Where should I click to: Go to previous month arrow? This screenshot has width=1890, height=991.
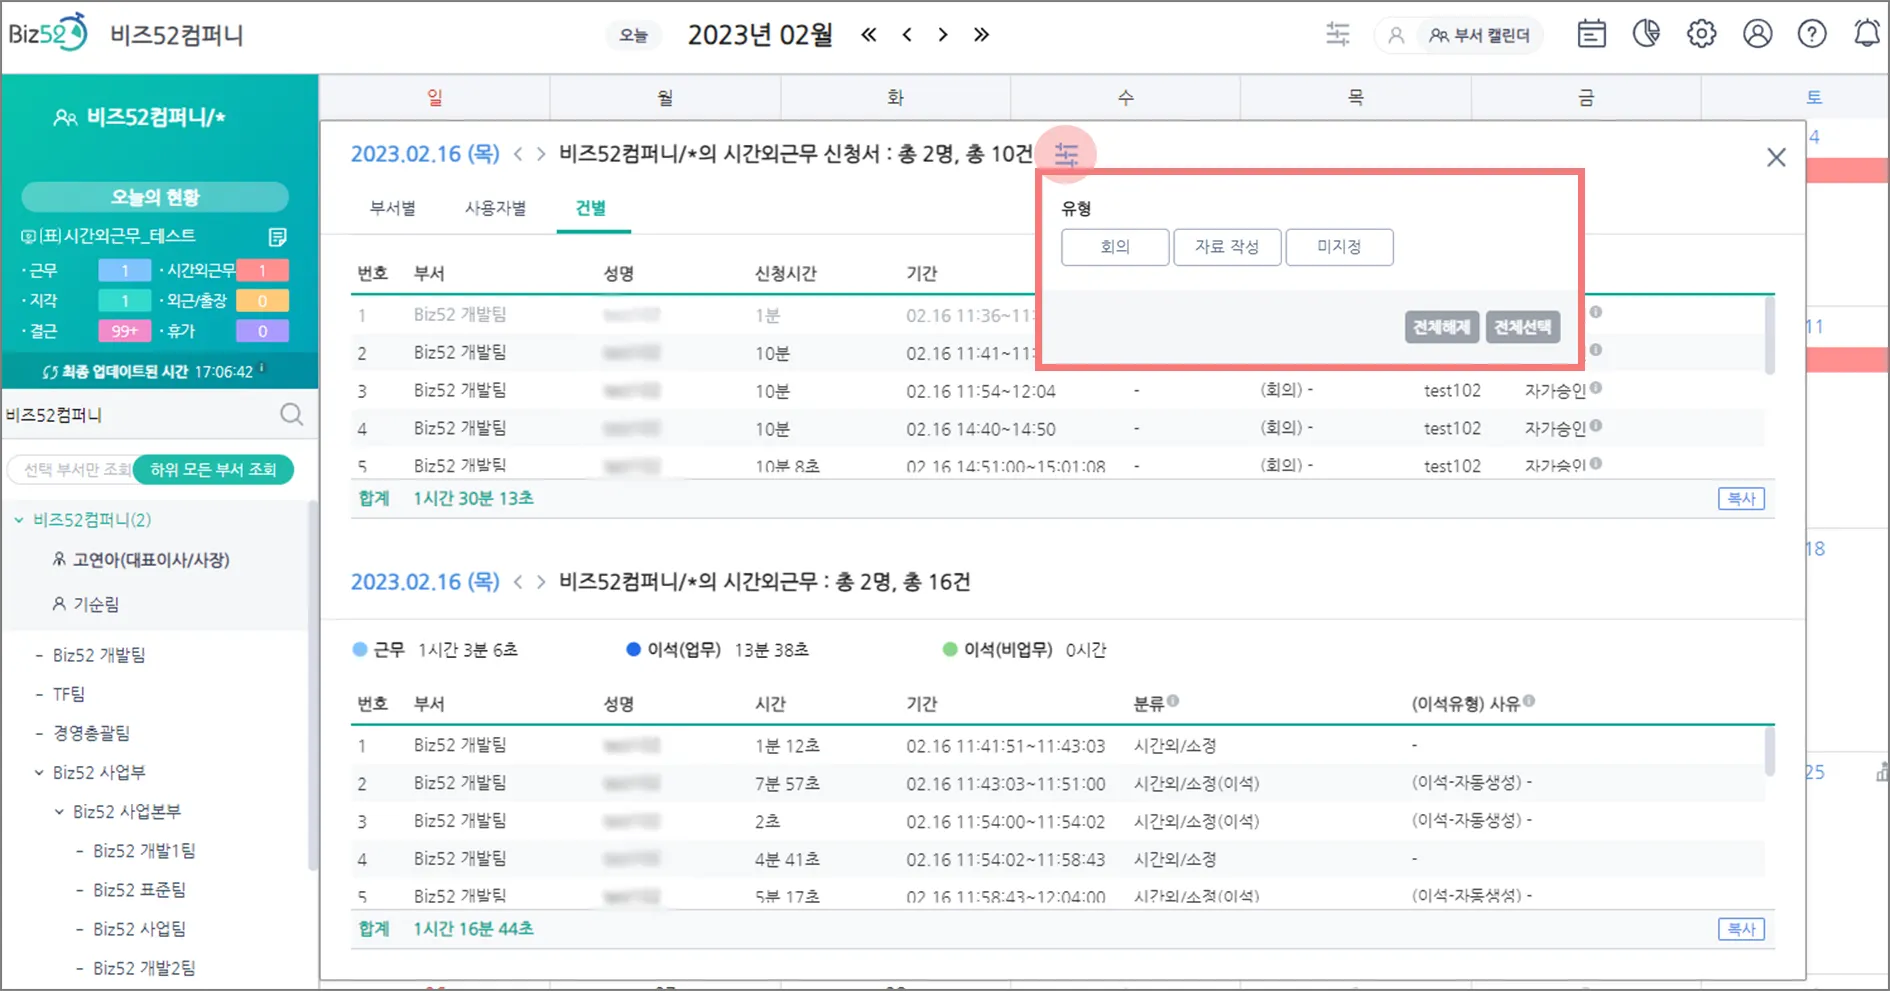click(x=907, y=35)
